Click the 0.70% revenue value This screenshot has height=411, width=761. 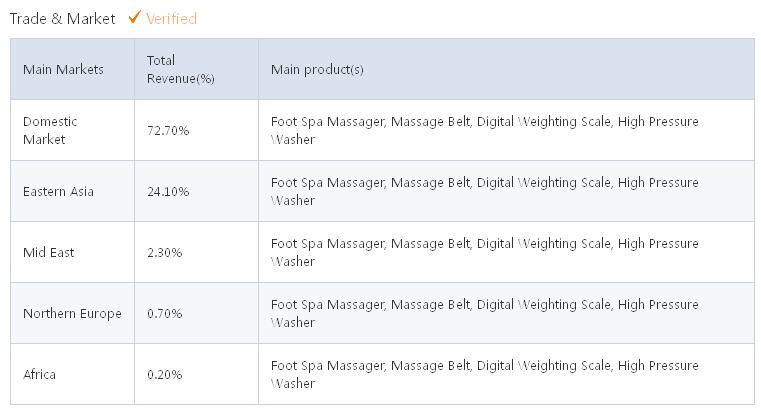(x=165, y=313)
